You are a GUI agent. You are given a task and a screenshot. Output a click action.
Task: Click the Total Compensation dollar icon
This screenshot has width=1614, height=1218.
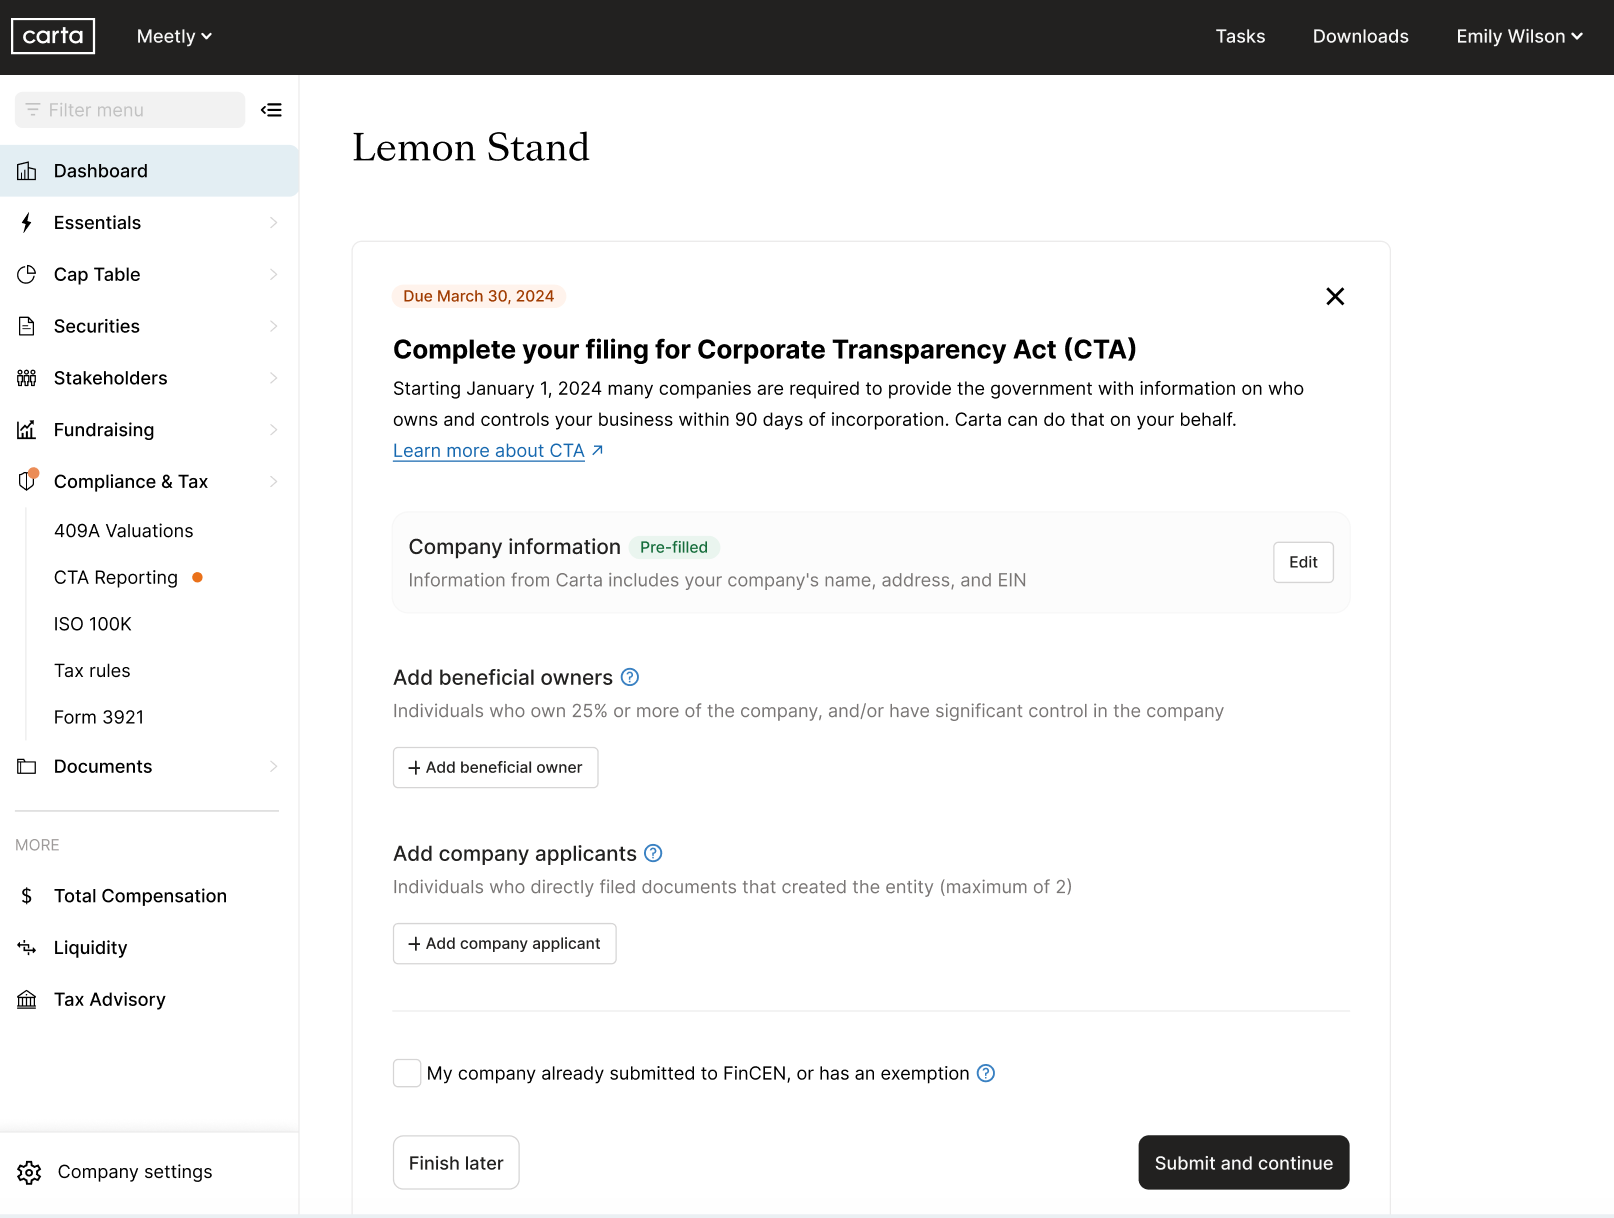point(27,896)
